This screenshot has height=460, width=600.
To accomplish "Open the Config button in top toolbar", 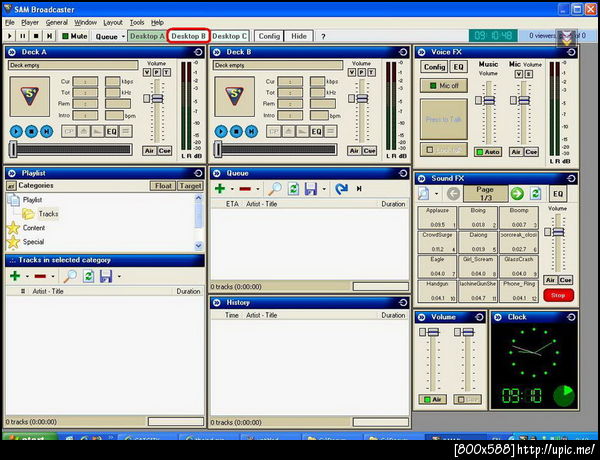I will coord(269,36).
